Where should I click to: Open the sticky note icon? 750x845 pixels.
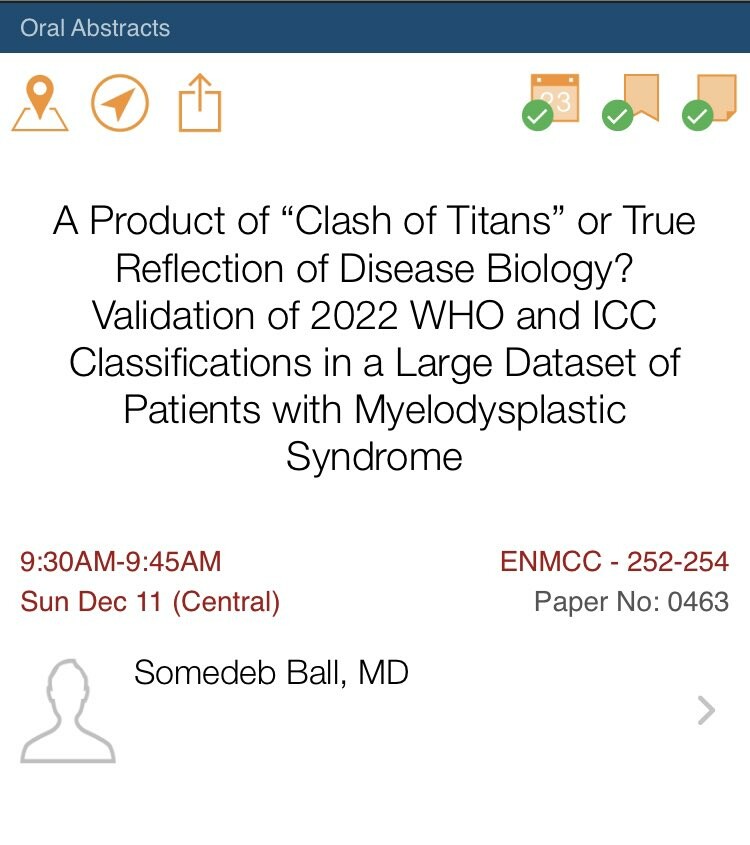[x=715, y=96]
